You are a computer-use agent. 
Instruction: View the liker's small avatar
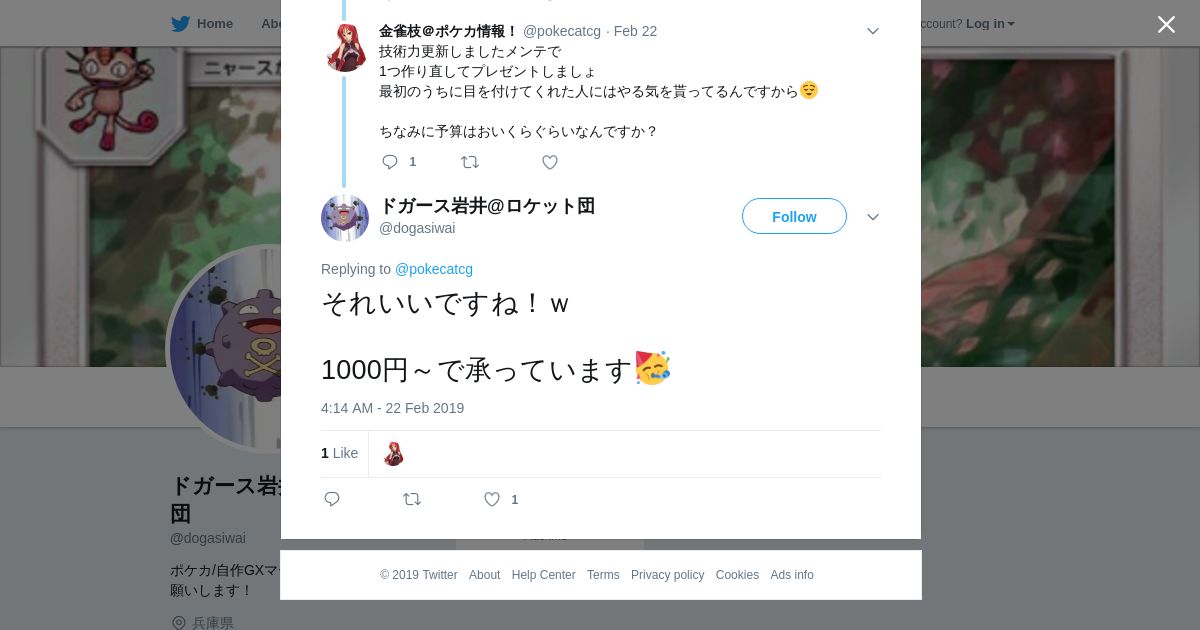pos(394,454)
